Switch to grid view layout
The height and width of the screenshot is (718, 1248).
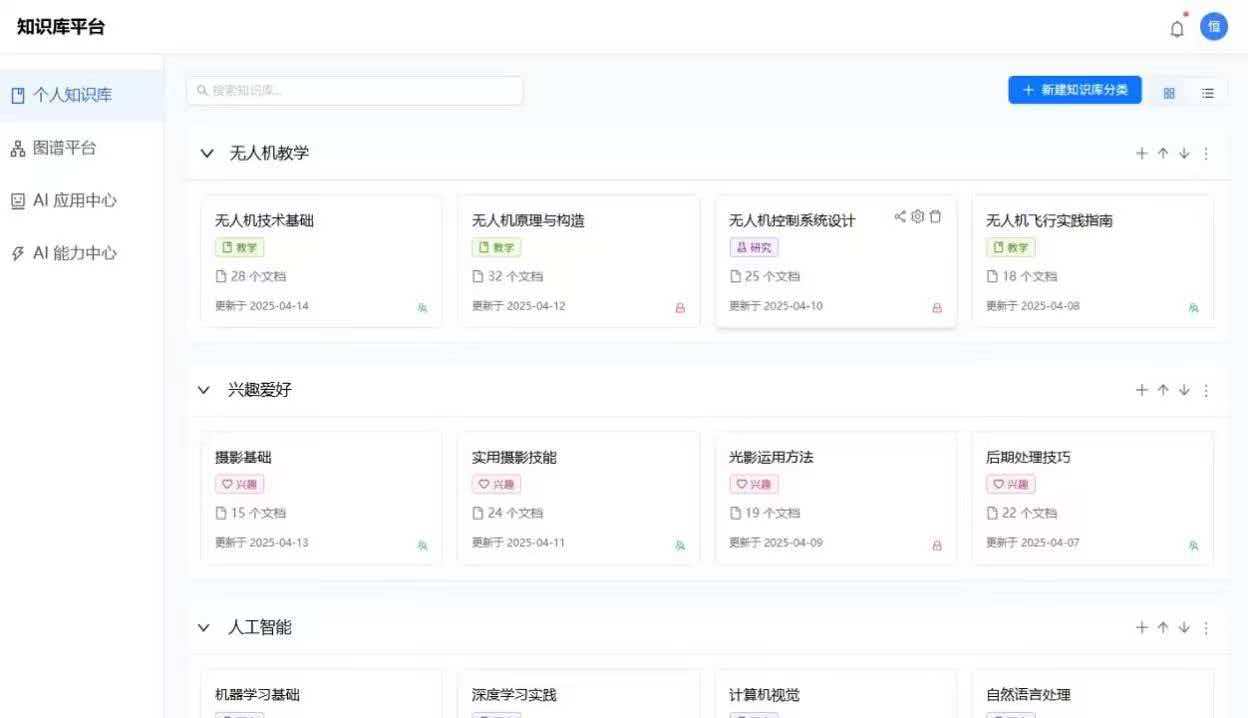coord(1169,93)
